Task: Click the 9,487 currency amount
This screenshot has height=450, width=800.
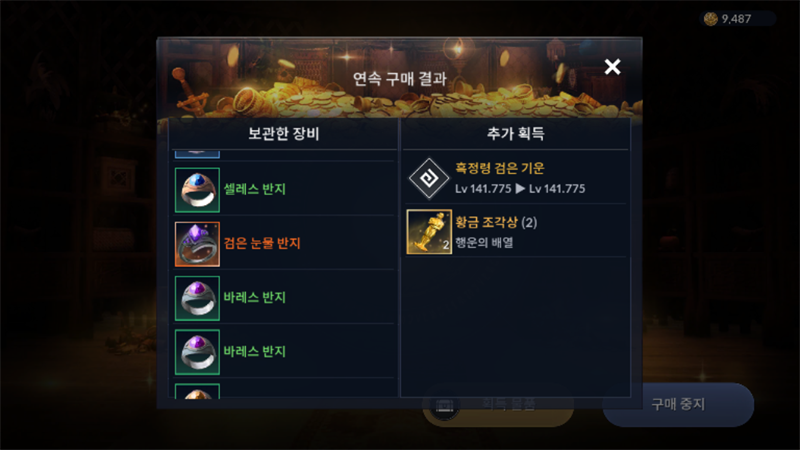Action: coord(736,19)
